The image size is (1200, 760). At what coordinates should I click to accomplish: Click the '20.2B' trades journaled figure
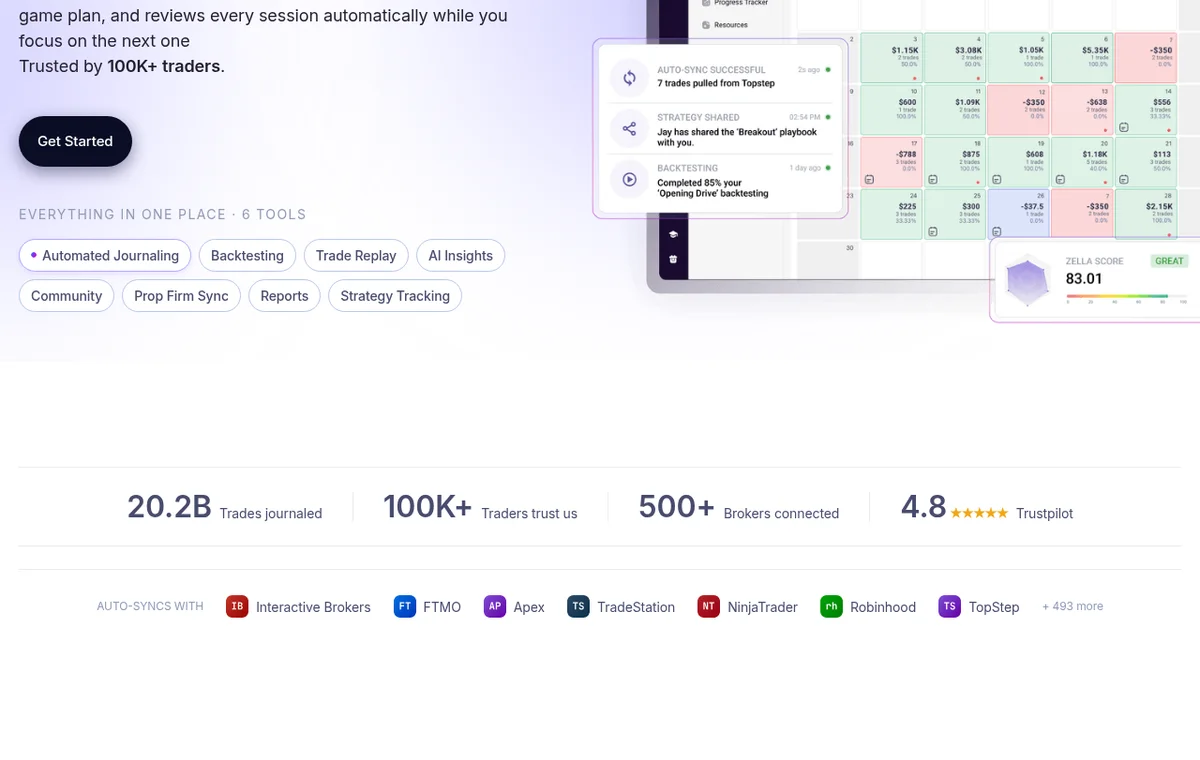coord(169,507)
